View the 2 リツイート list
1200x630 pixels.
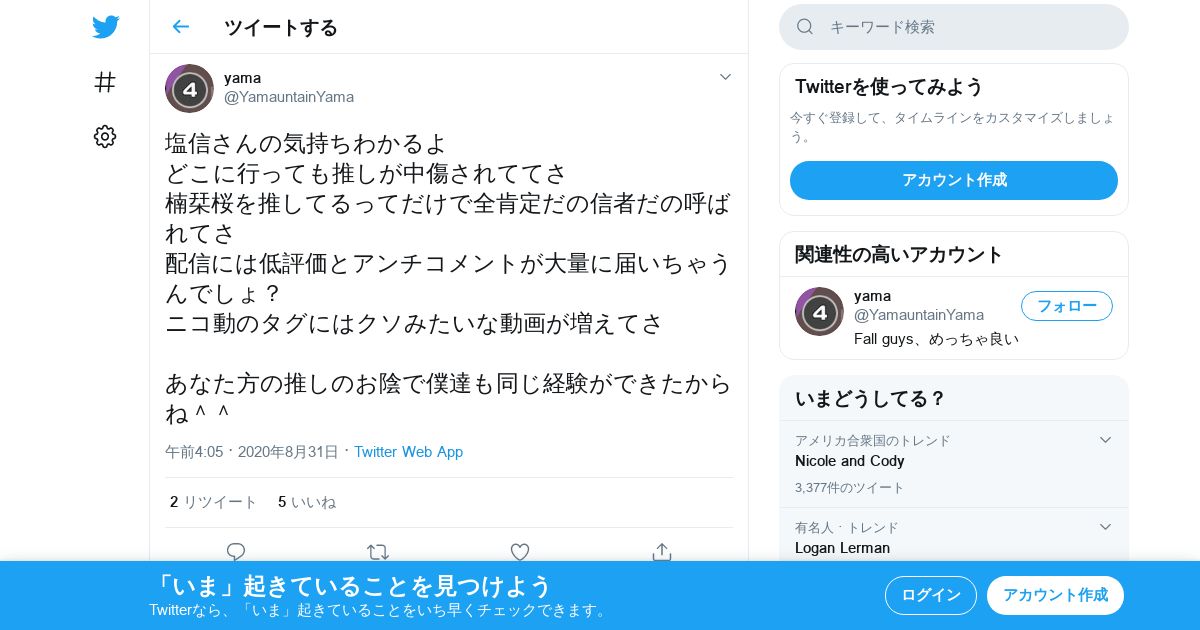coord(214,502)
